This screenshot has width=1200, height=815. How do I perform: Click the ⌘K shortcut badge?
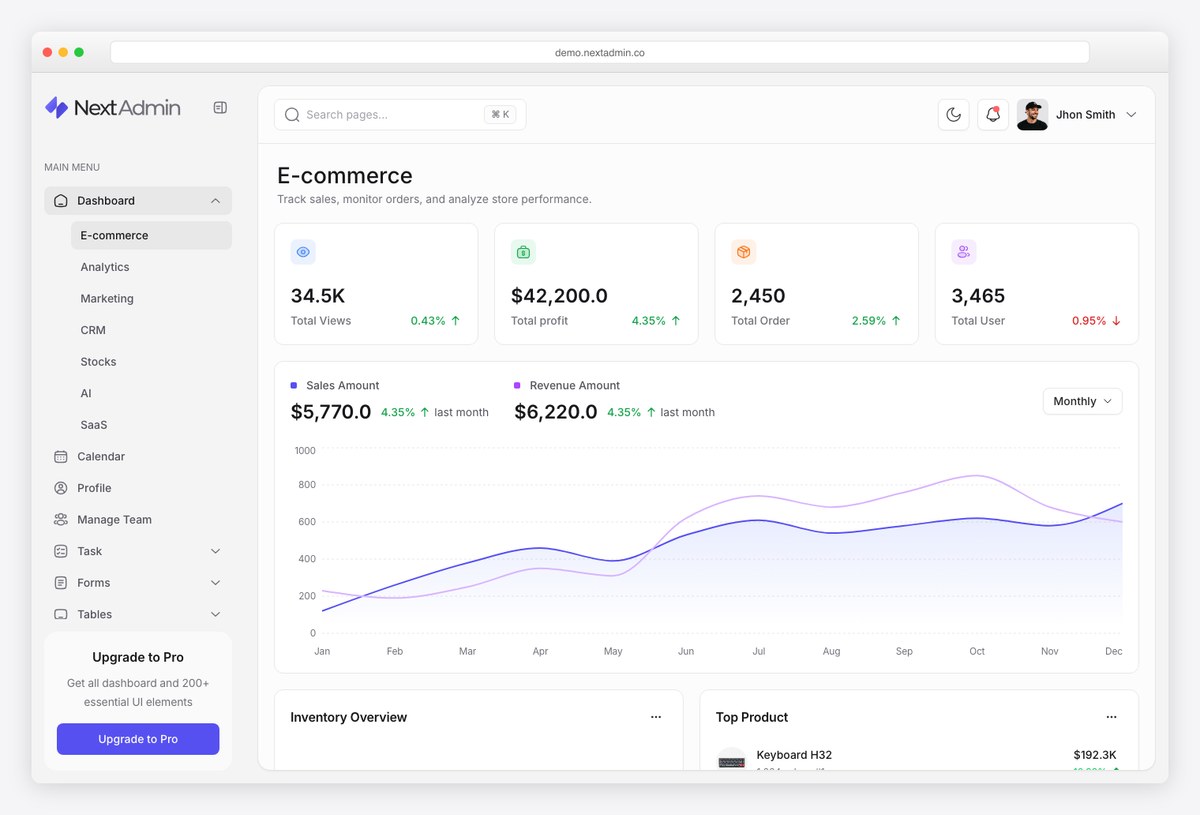(x=501, y=115)
